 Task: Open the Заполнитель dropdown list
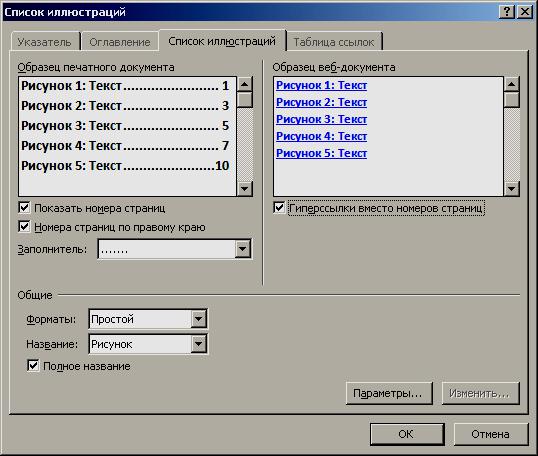243,249
